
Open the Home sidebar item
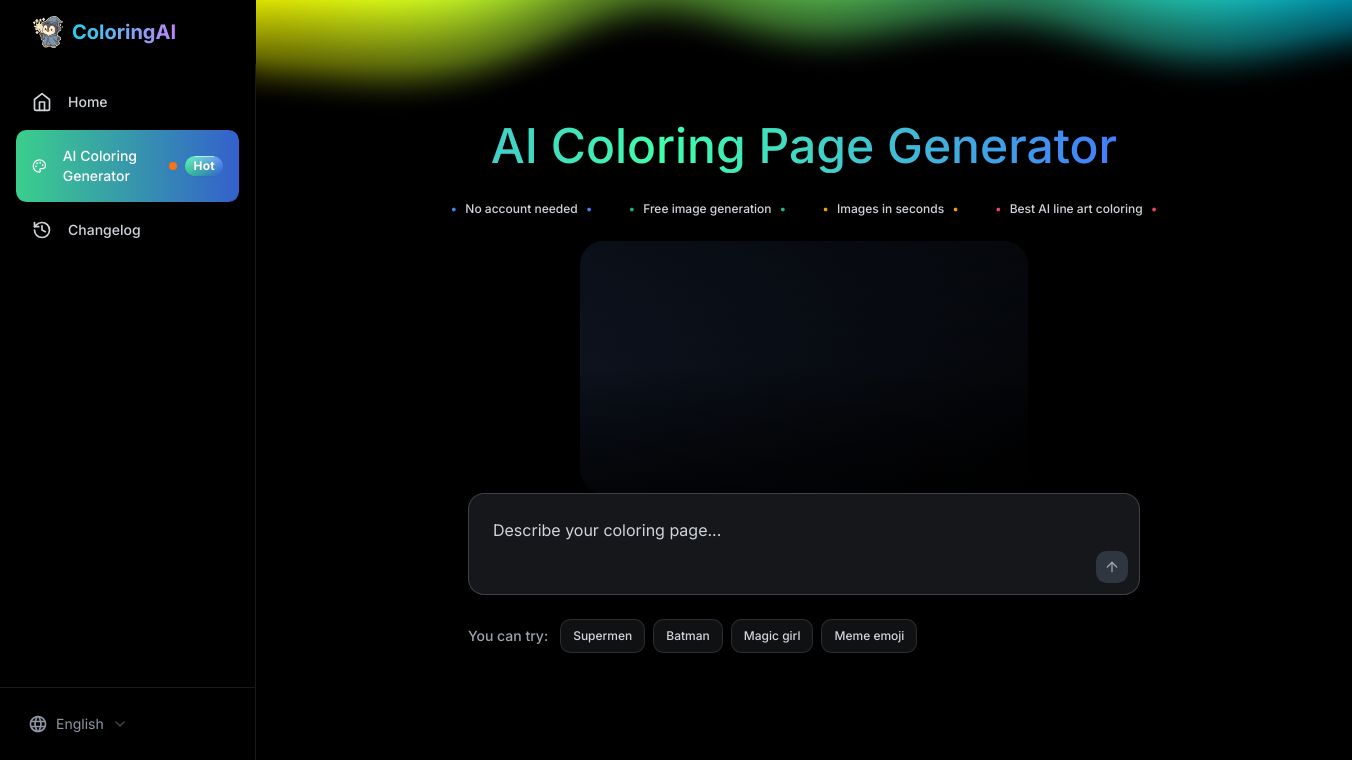click(127, 102)
